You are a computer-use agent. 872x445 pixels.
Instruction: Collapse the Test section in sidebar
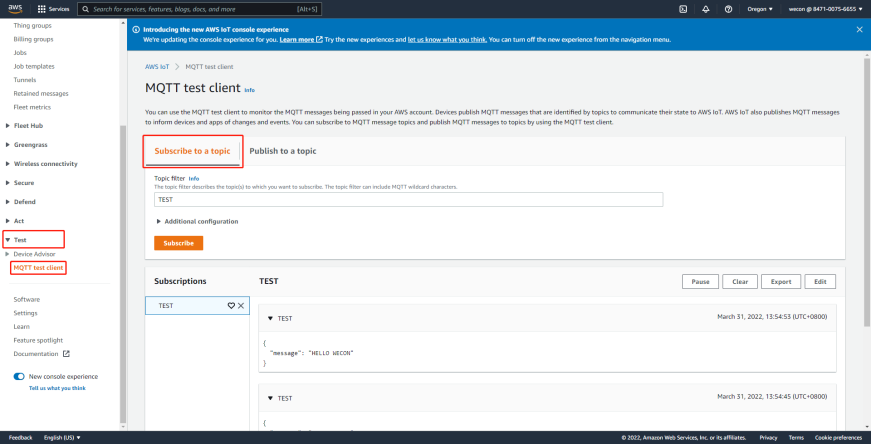click(8, 240)
